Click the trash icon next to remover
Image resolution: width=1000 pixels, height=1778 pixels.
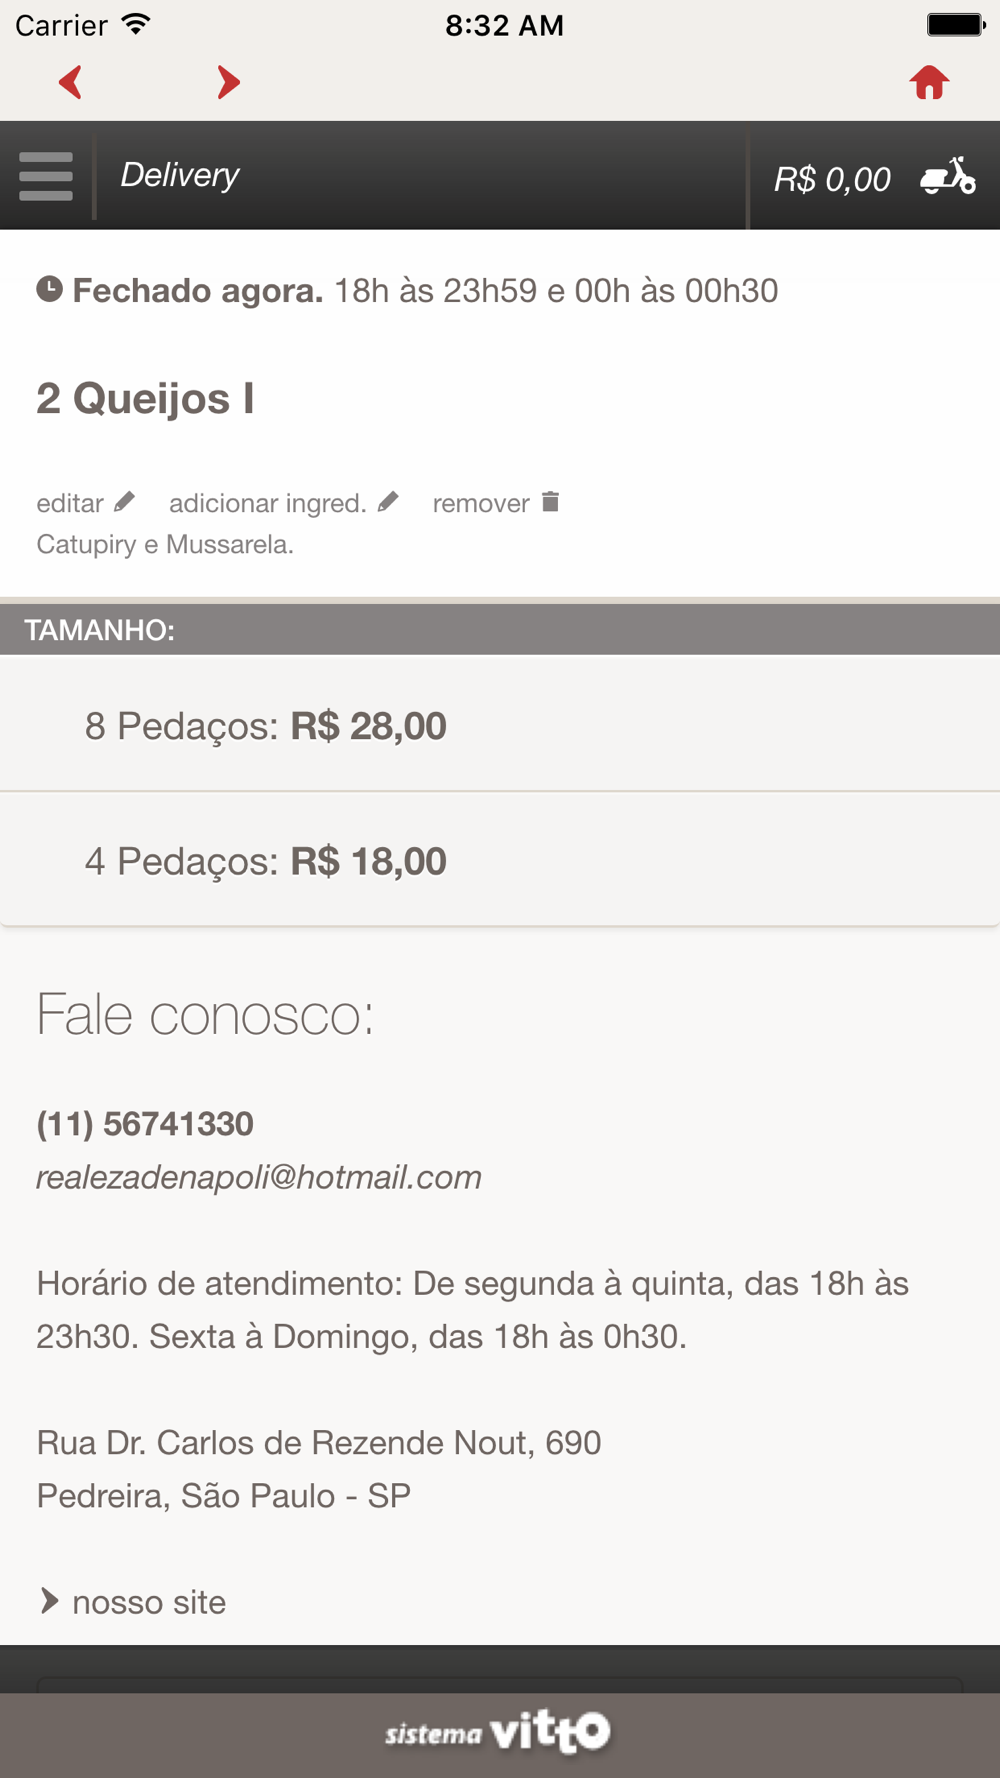[550, 501]
